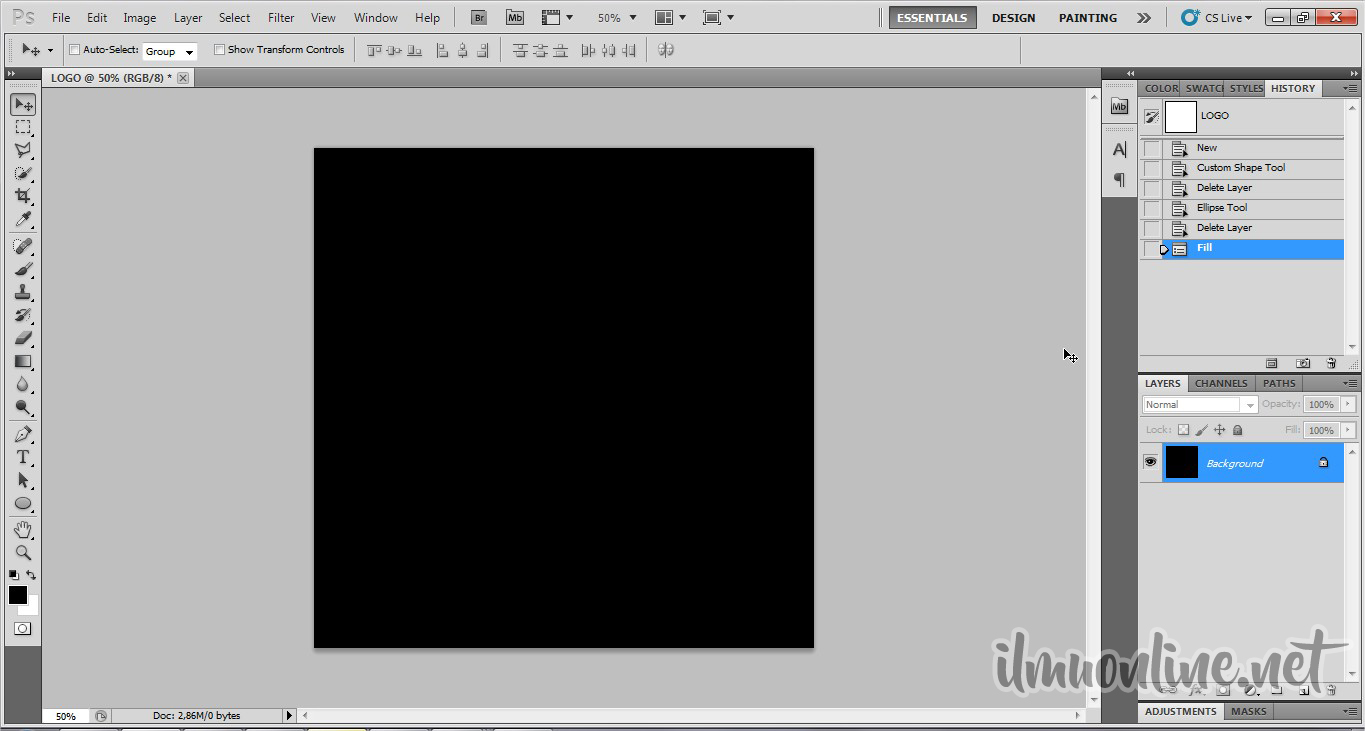Image resolution: width=1365 pixels, height=731 pixels.
Task: Check Show Transform Controls
Action: point(220,50)
